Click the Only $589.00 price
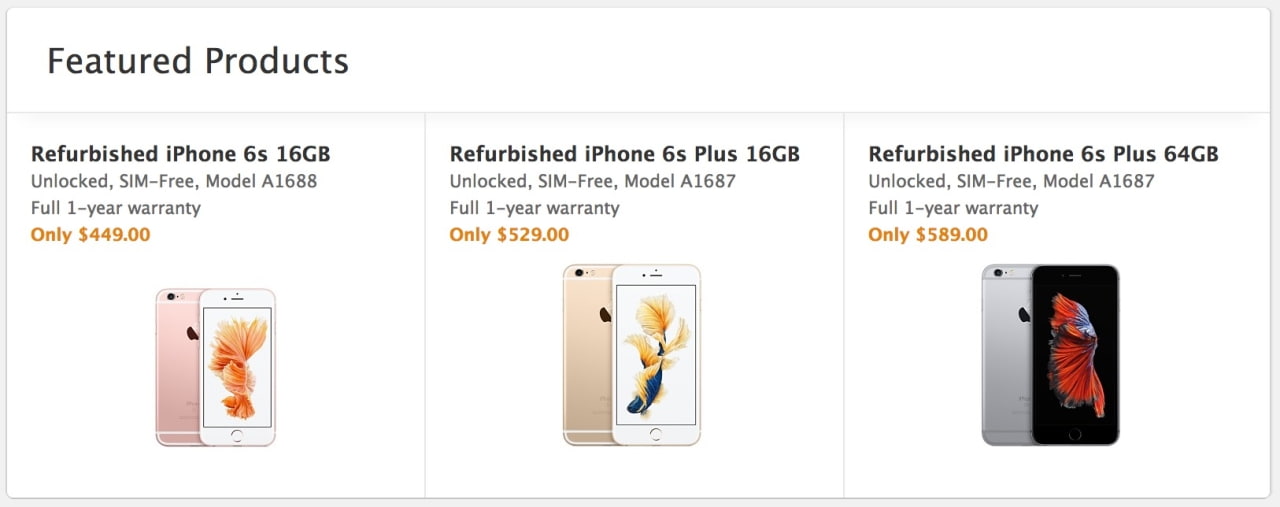The height and width of the screenshot is (507, 1280). (928, 235)
